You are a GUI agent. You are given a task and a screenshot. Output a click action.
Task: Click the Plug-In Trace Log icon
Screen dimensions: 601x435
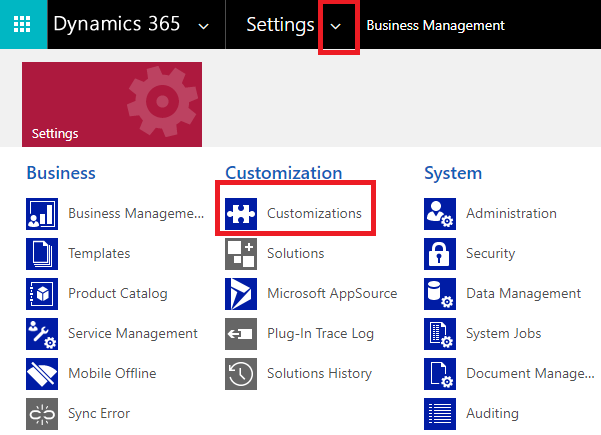click(x=241, y=334)
